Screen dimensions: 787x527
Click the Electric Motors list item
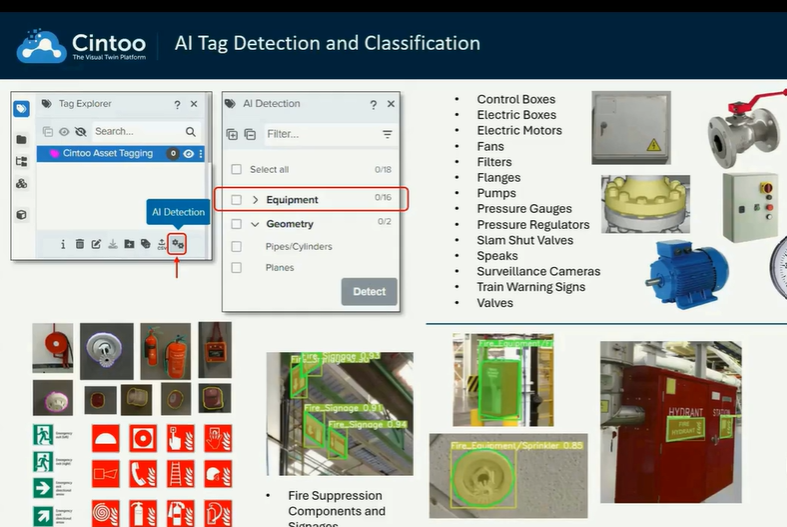point(519,130)
